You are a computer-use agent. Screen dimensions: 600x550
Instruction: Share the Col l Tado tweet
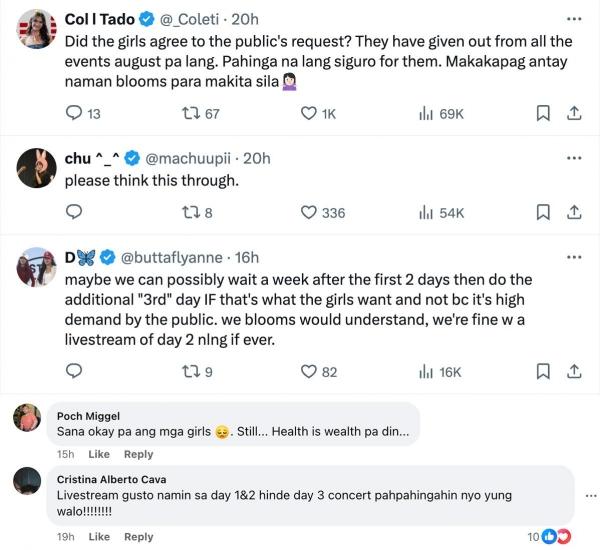click(x=575, y=114)
